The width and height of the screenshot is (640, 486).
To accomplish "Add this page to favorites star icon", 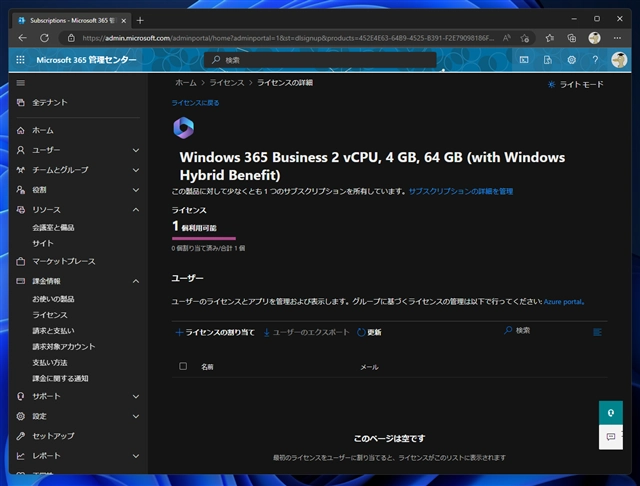I will pos(524,38).
